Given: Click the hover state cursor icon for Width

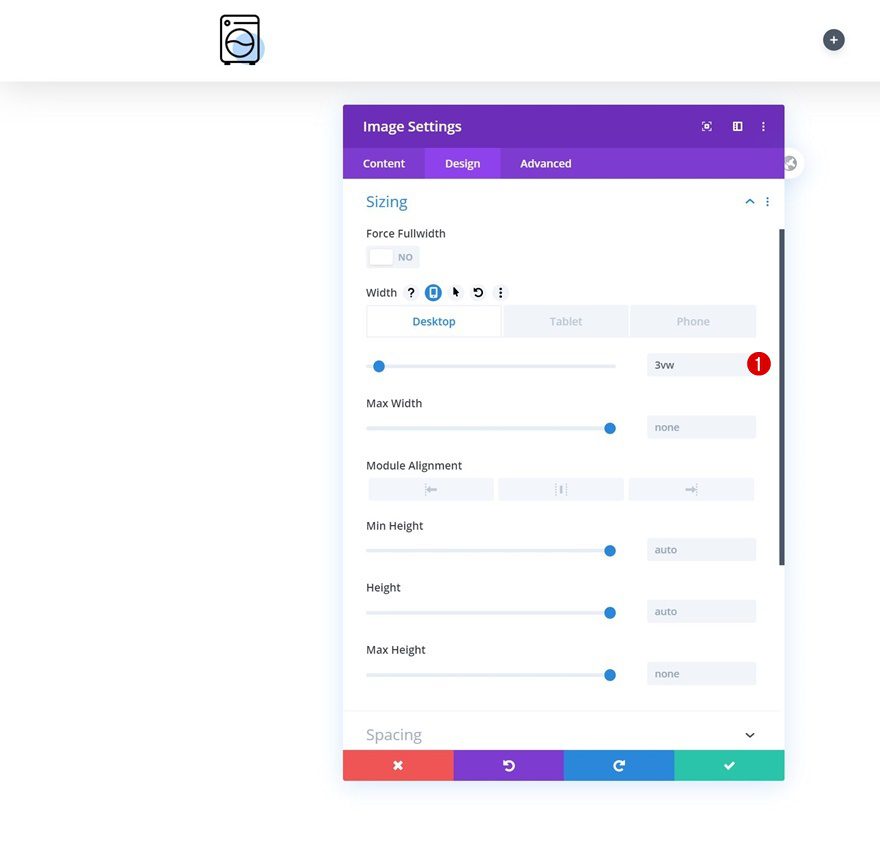Looking at the screenshot, I should tap(455, 292).
